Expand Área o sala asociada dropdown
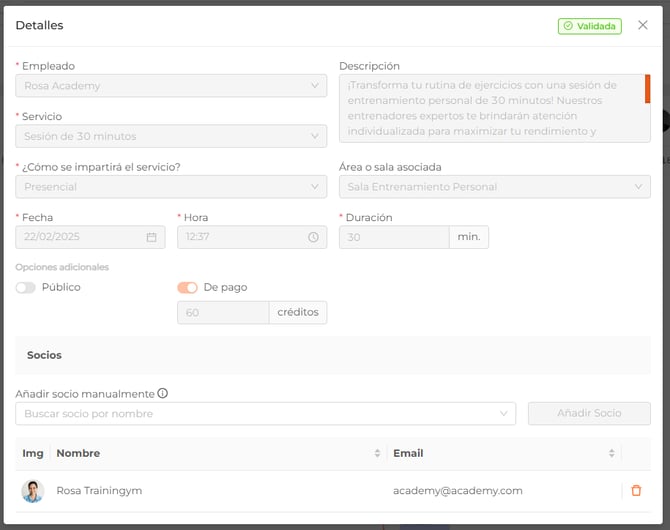670x530 pixels. point(494,187)
